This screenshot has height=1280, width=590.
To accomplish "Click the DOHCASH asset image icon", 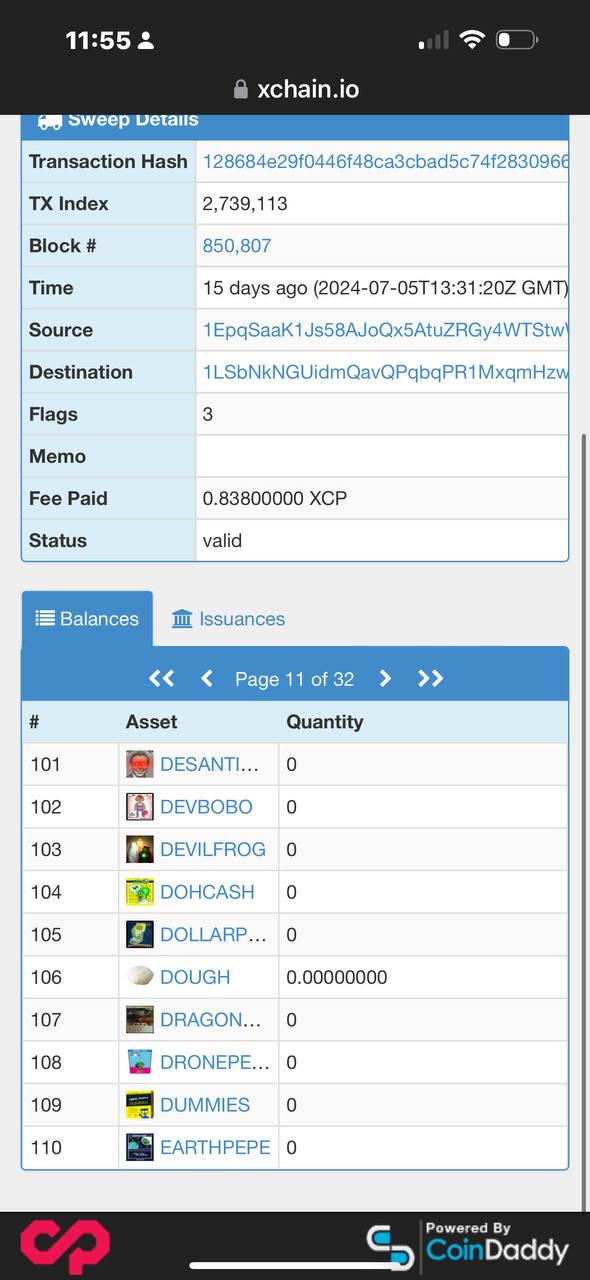I will click(140, 892).
